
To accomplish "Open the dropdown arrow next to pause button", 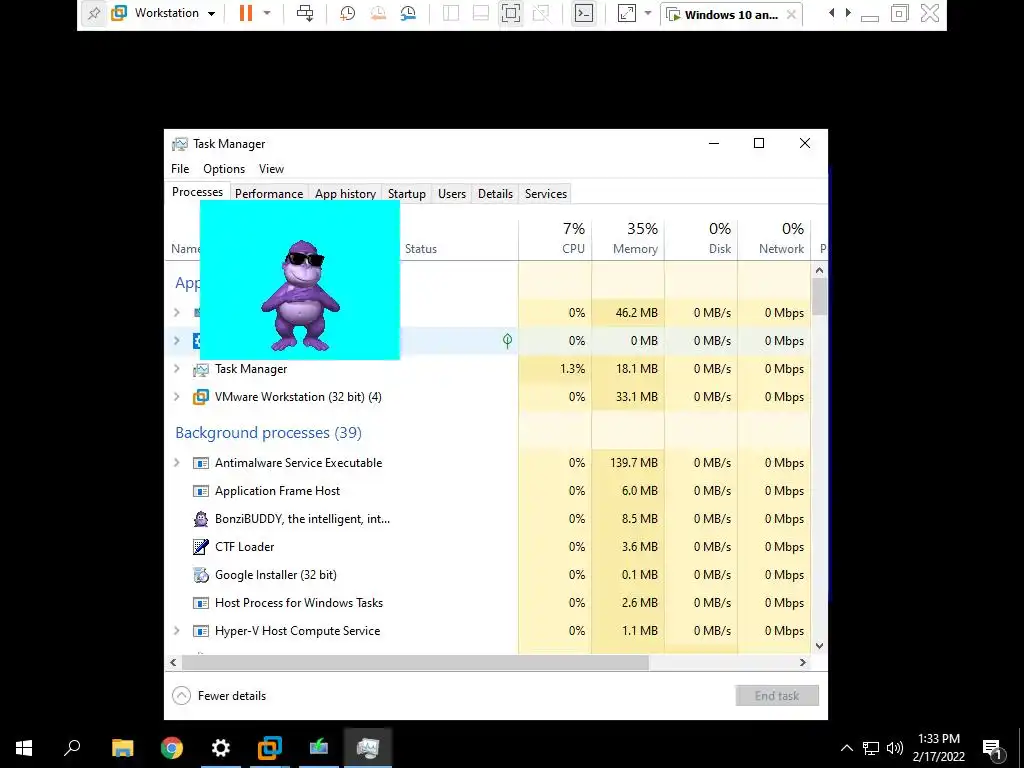I will click(x=266, y=13).
